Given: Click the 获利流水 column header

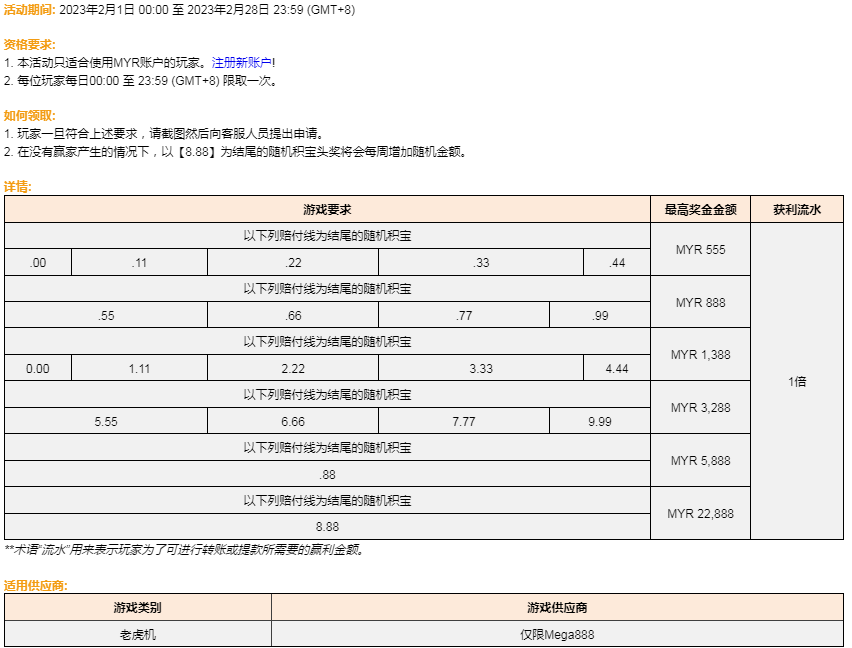Looking at the screenshot, I should (x=797, y=210).
